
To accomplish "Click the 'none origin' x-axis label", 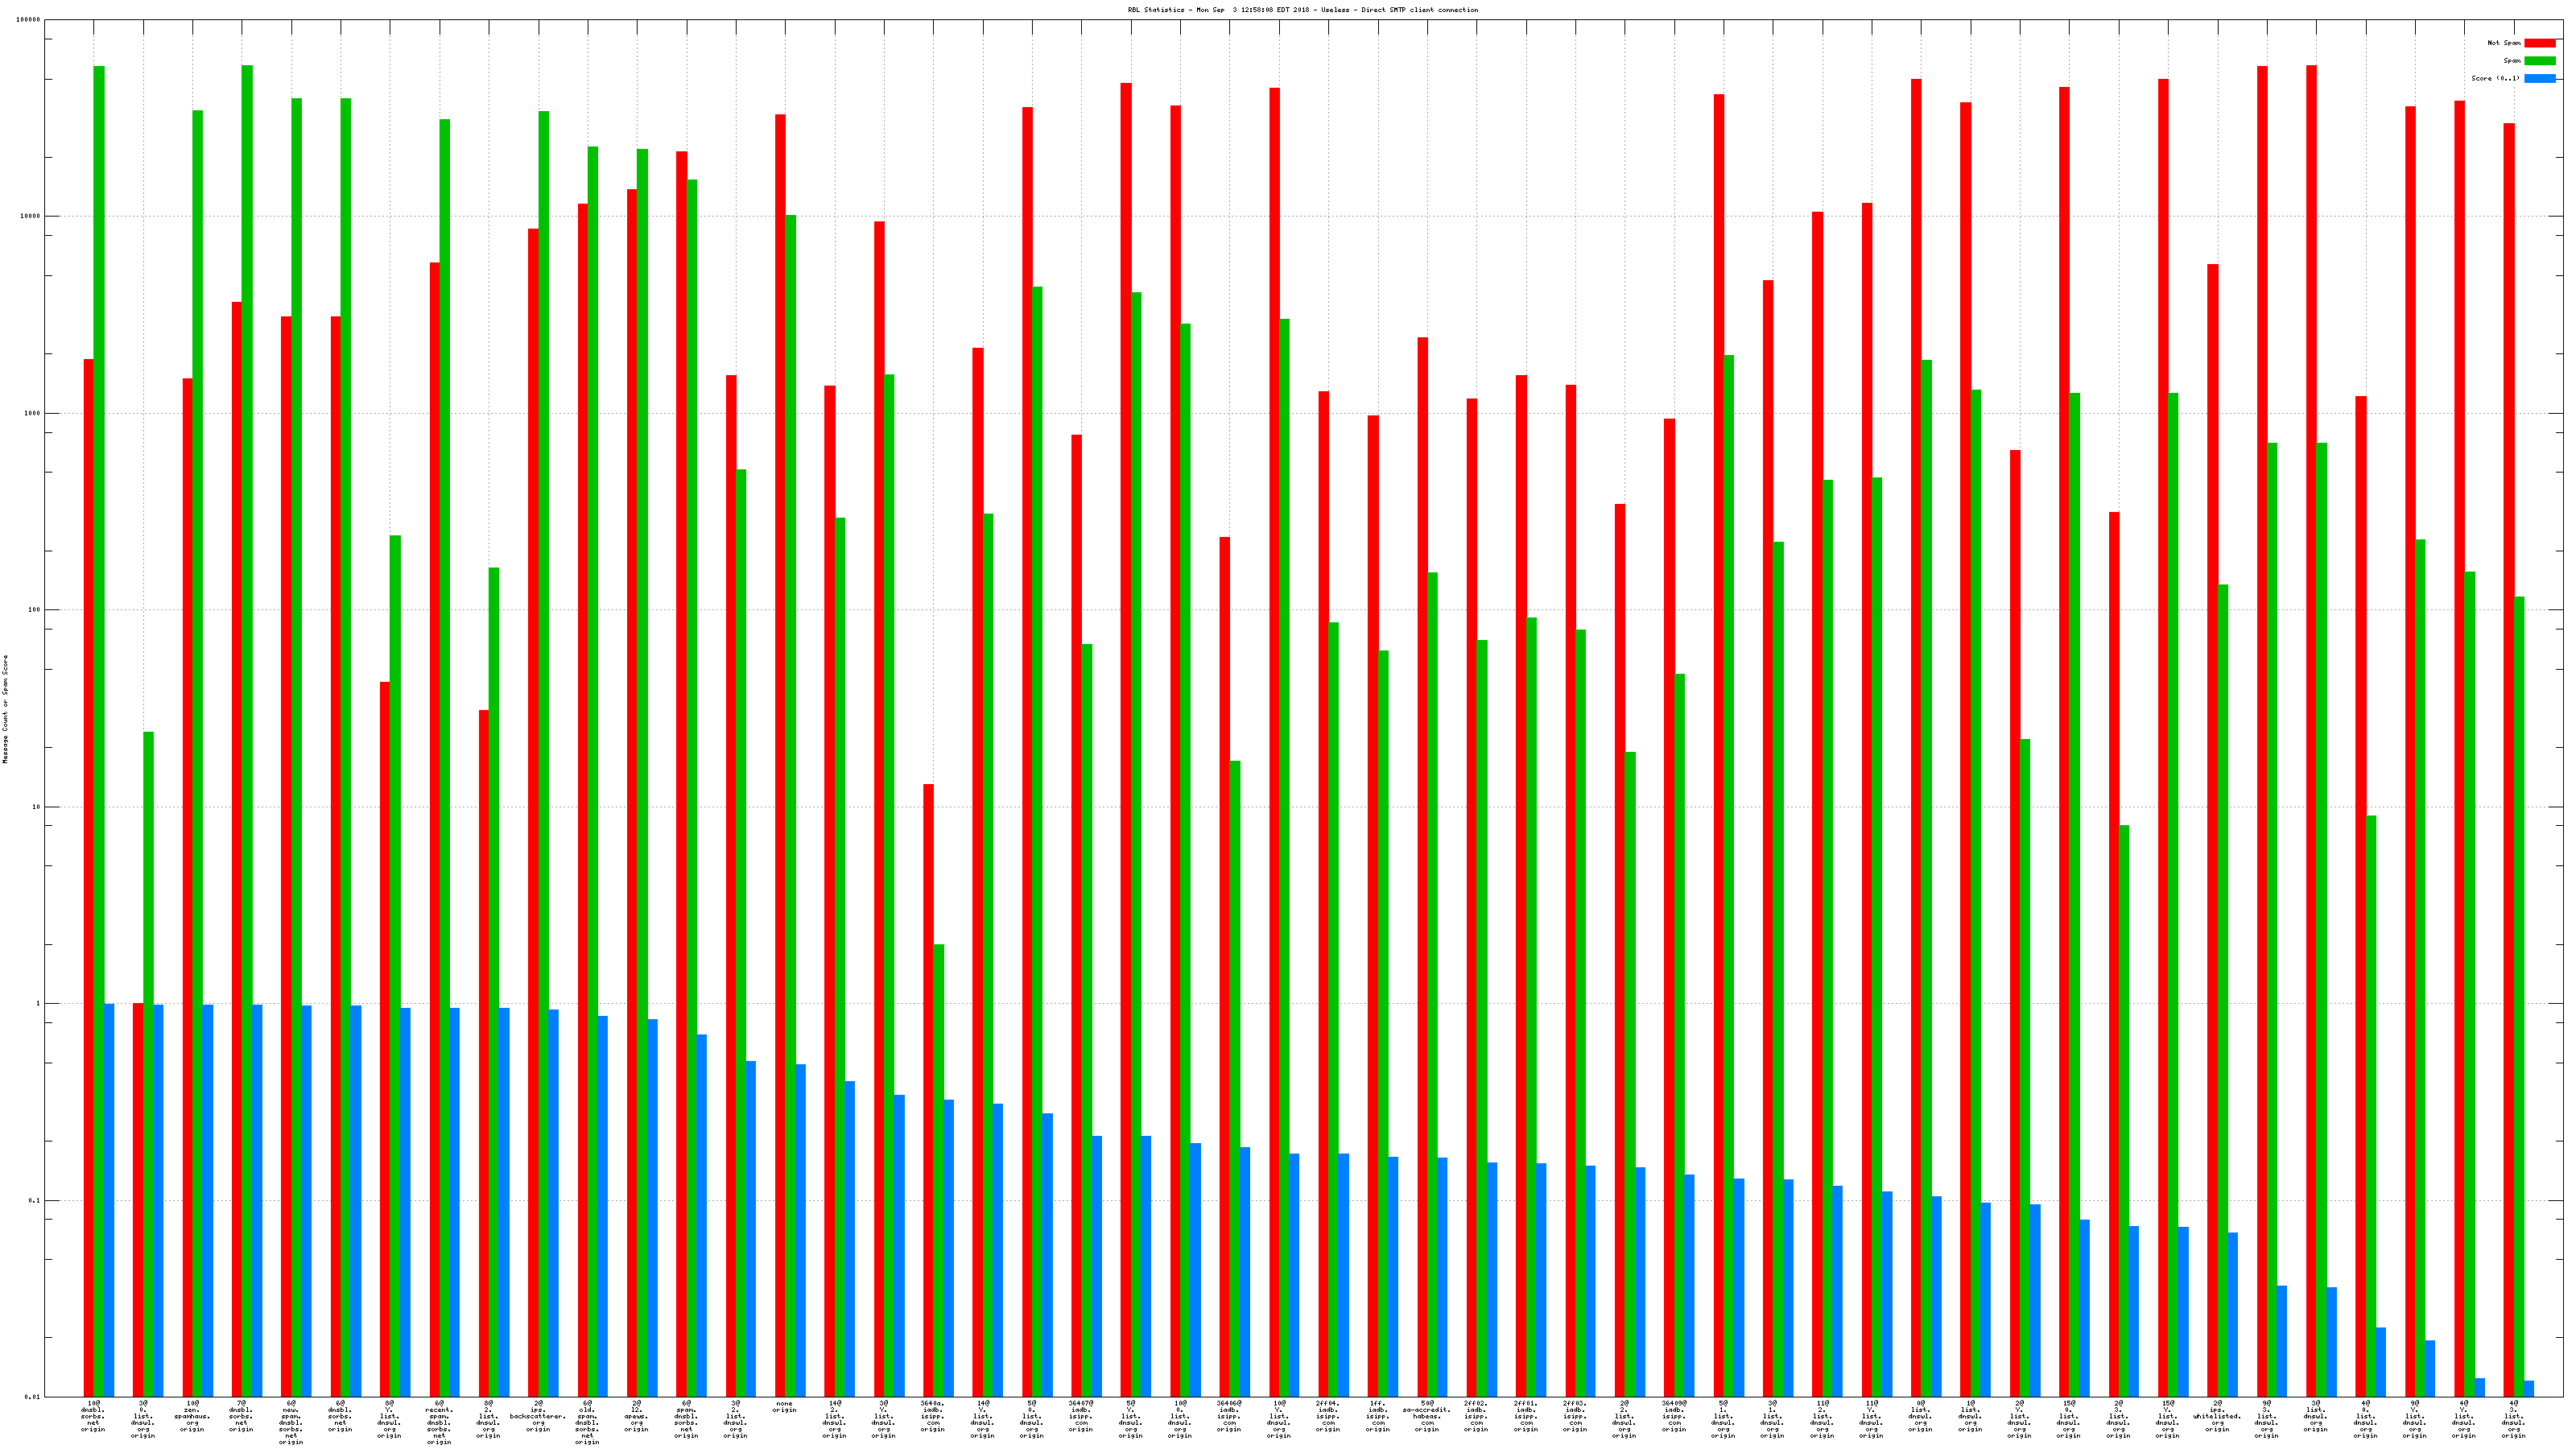I will coord(785,1407).
